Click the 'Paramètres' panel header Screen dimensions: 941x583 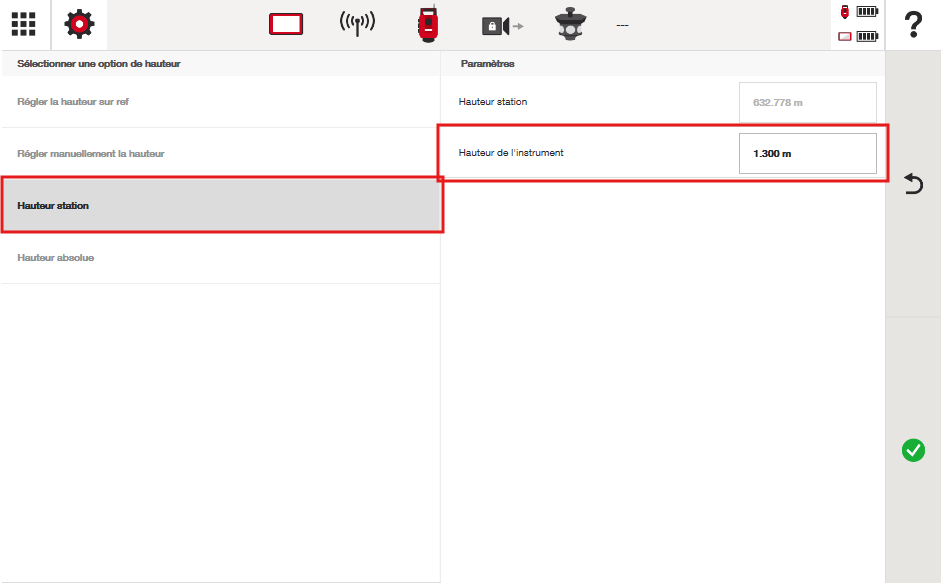click(x=488, y=64)
